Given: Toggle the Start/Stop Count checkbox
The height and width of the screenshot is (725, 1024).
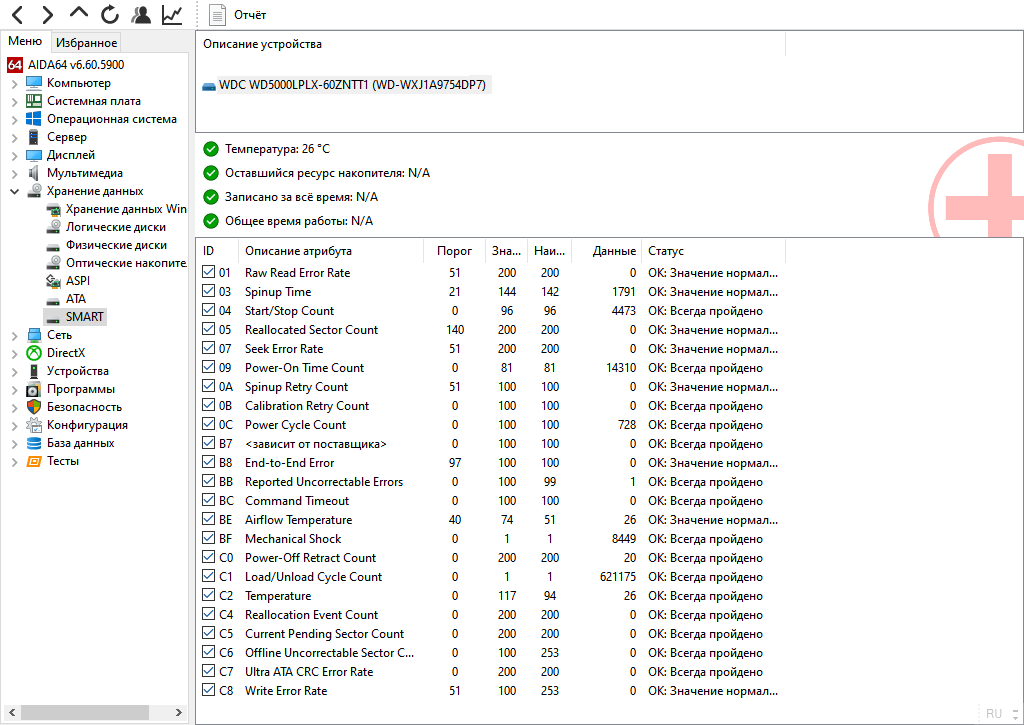Looking at the screenshot, I should tap(208, 310).
